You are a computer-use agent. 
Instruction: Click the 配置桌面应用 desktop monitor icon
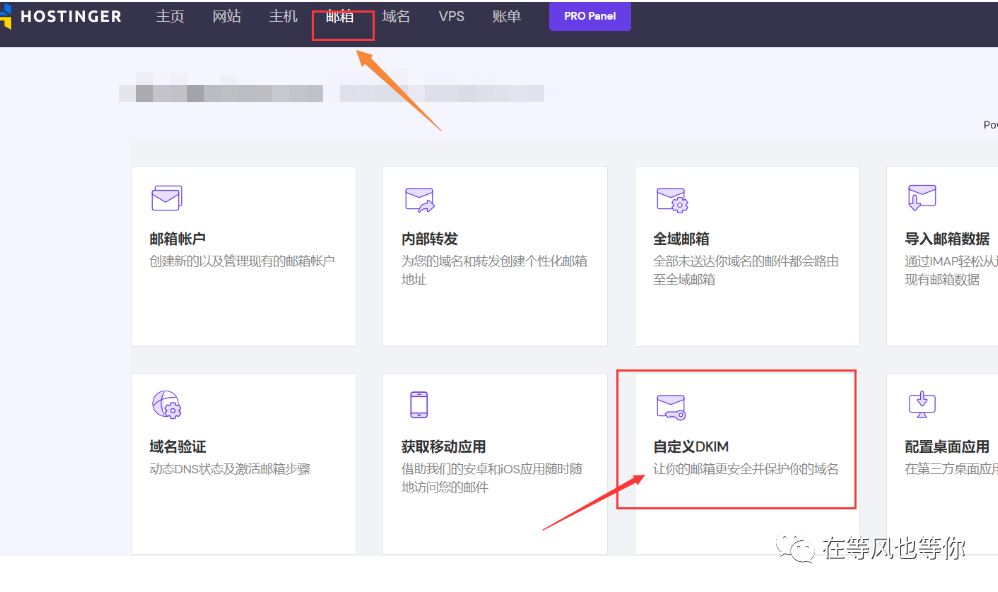pos(921,405)
